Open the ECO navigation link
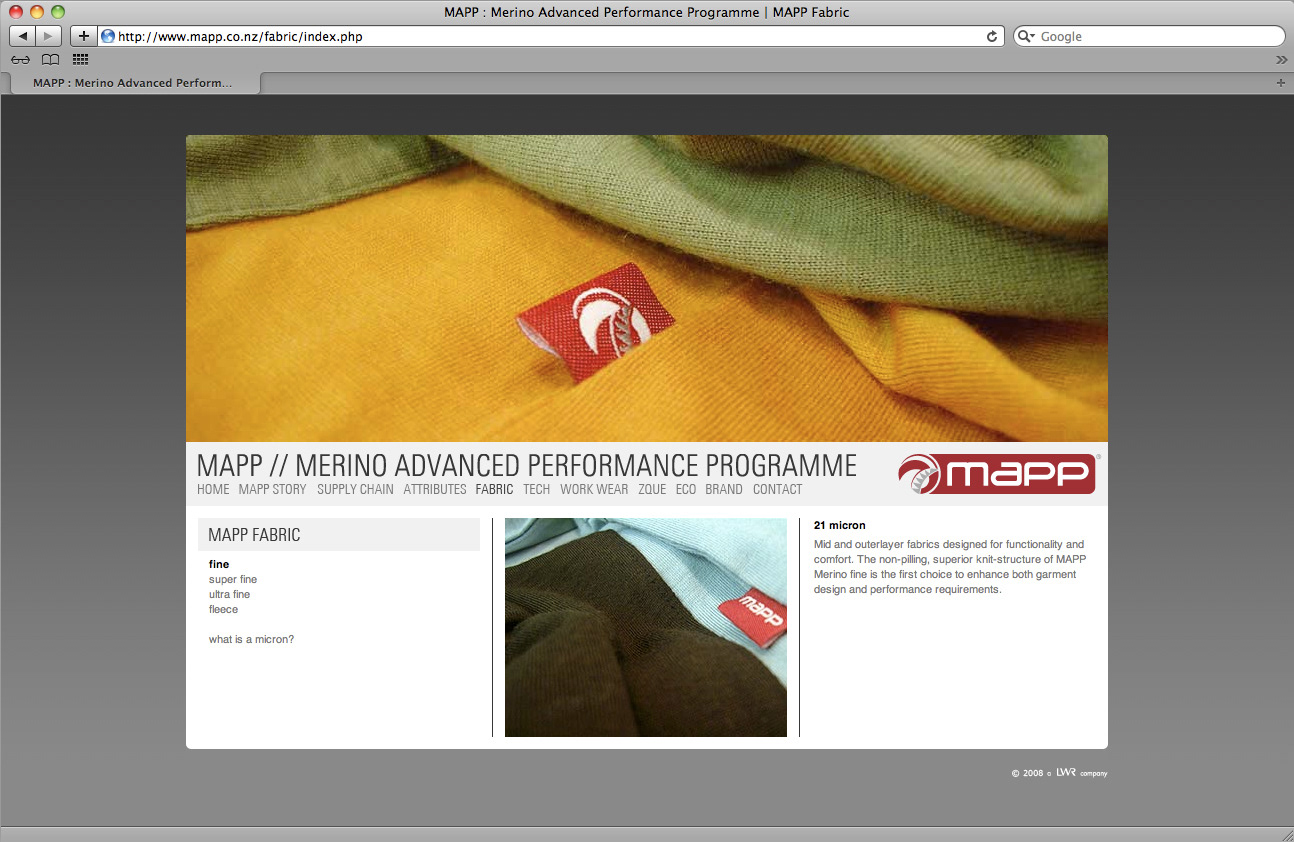The image size is (1294, 842). (x=685, y=489)
